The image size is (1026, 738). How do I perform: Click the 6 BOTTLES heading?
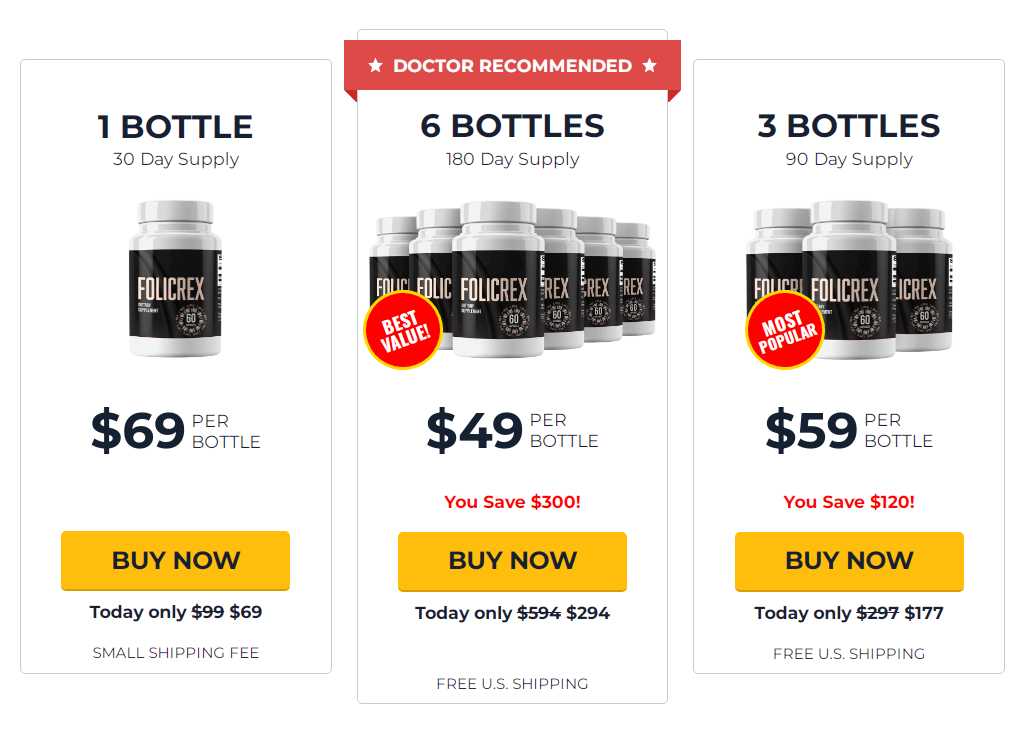tap(512, 126)
